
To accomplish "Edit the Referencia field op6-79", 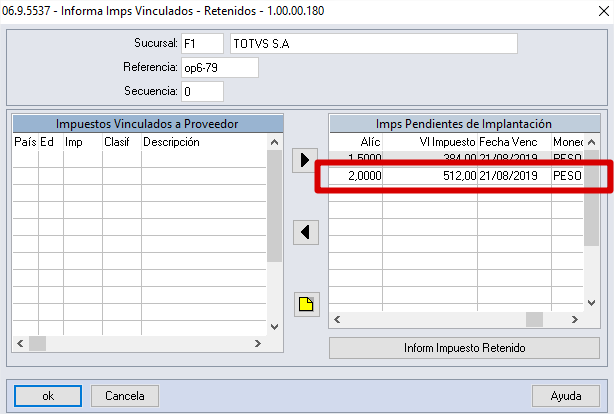I will point(220,67).
